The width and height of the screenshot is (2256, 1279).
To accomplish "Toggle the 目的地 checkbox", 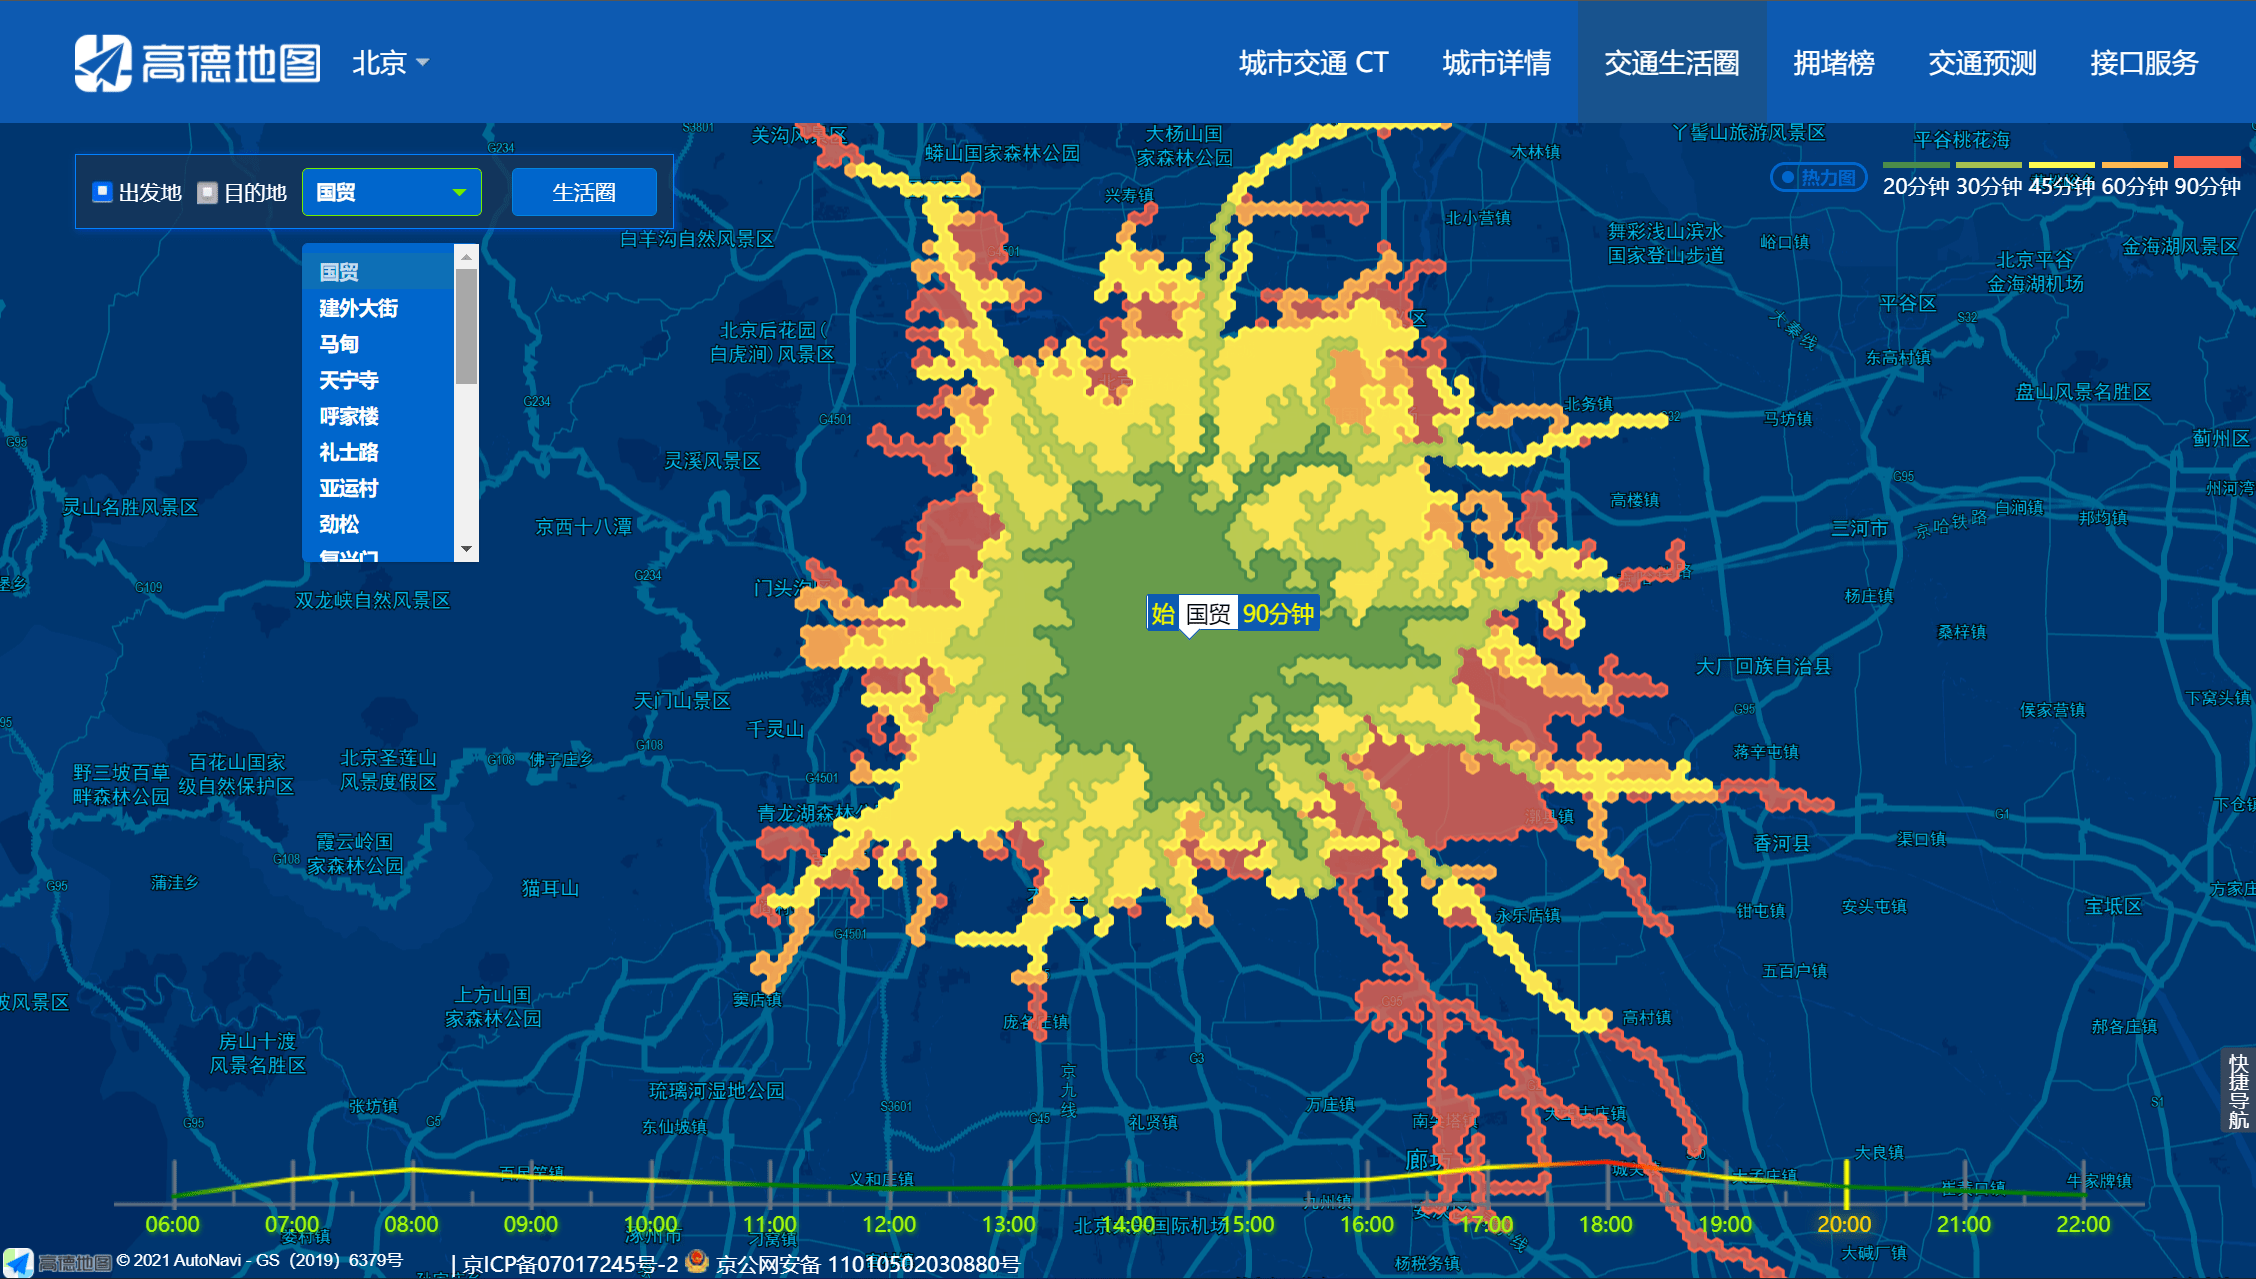I will [x=207, y=192].
